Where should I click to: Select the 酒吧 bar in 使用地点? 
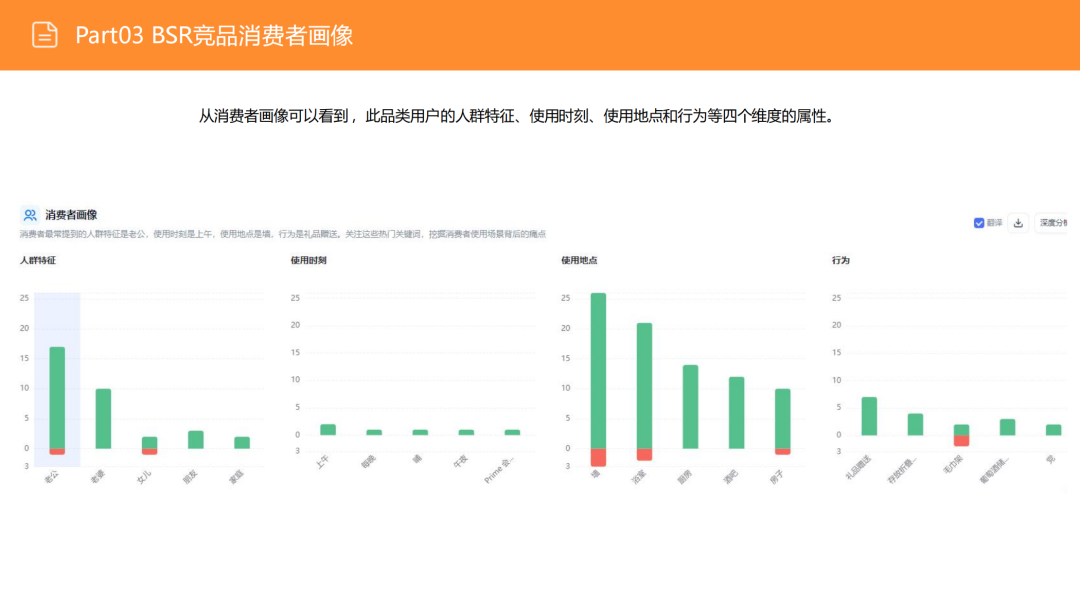tap(736, 413)
